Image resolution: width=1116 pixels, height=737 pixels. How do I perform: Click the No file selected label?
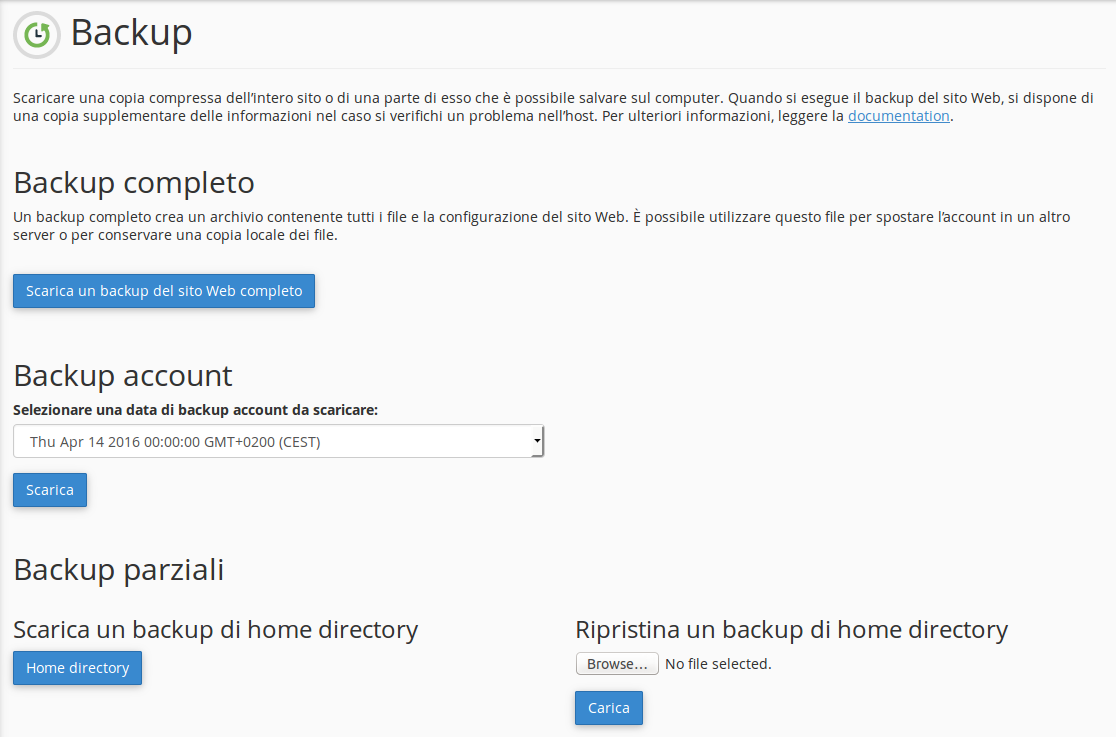pos(718,664)
